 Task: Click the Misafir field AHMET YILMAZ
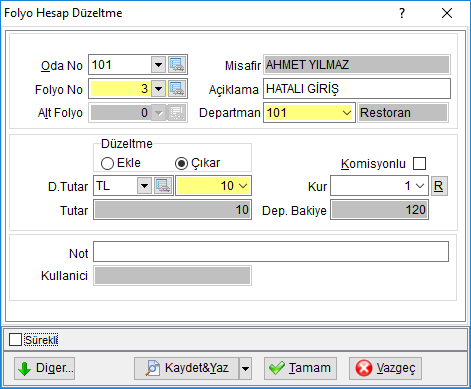click(357, 65)
